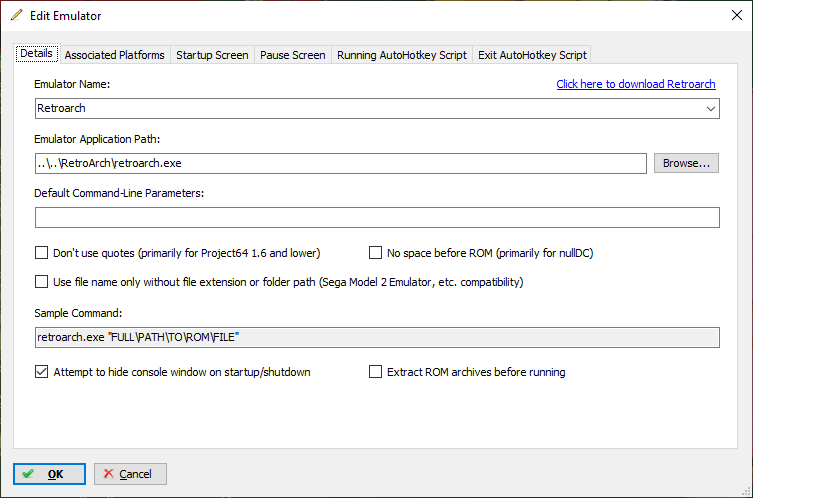Open the Startup Screen tab
The height and width of the screenshot is (498, 819).
pyautogui.click(x=212, y=55)
